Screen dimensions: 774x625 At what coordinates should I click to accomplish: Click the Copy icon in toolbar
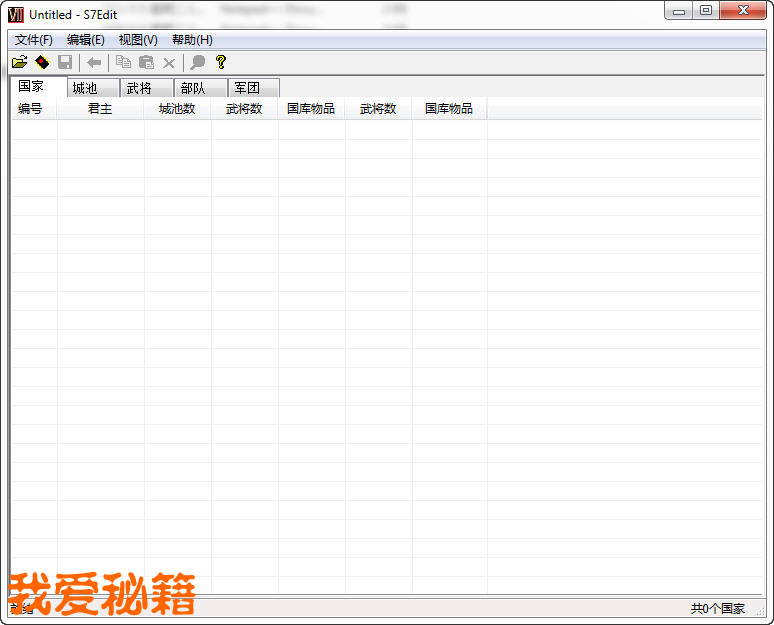(x=123, y=62)
